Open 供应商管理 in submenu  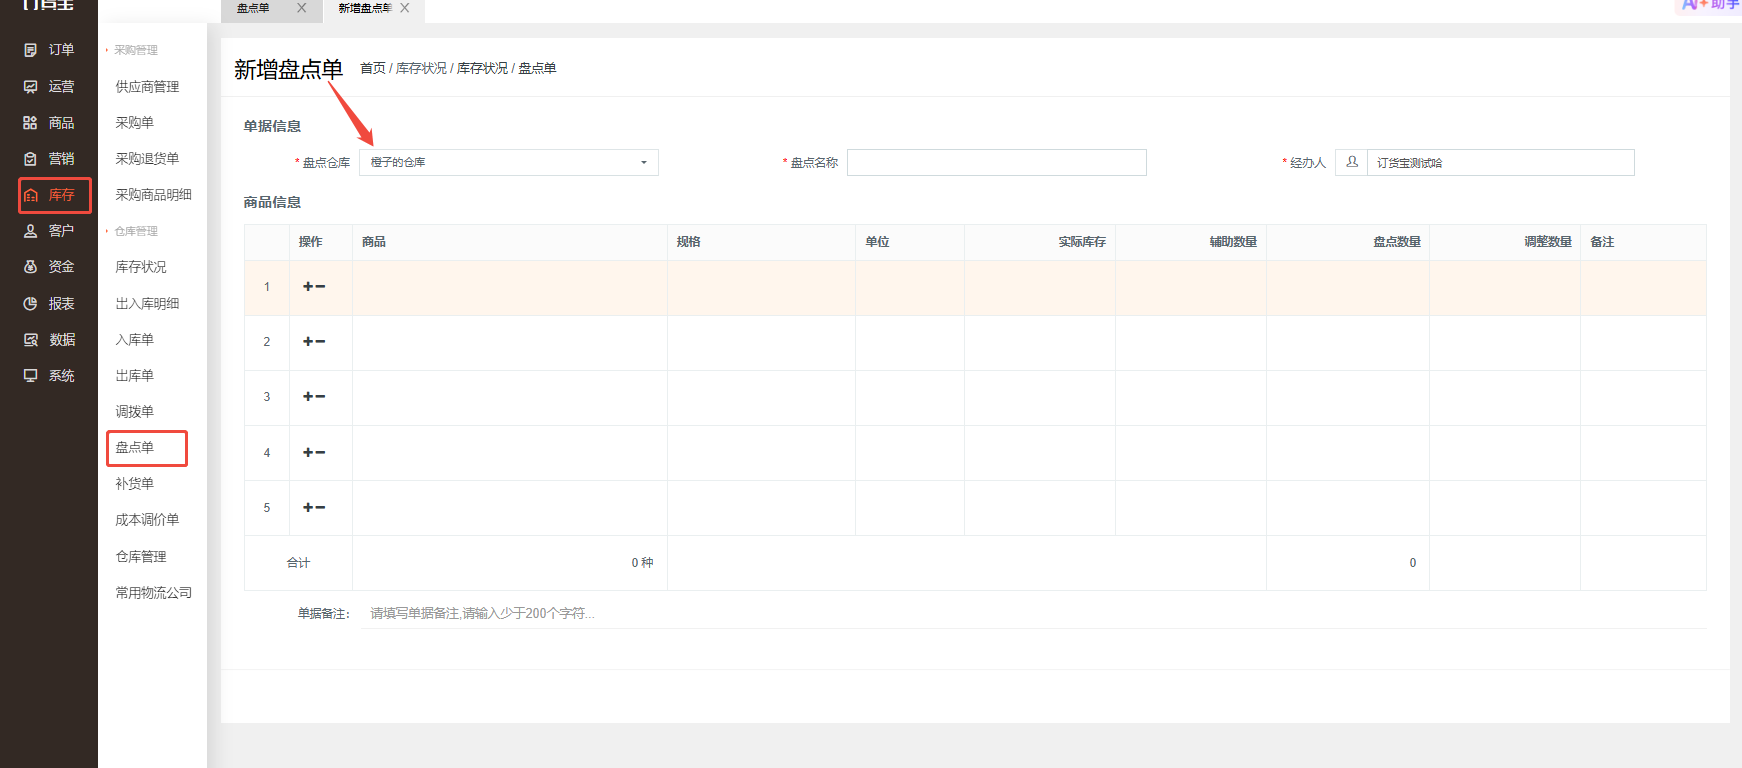coord(147,87)
